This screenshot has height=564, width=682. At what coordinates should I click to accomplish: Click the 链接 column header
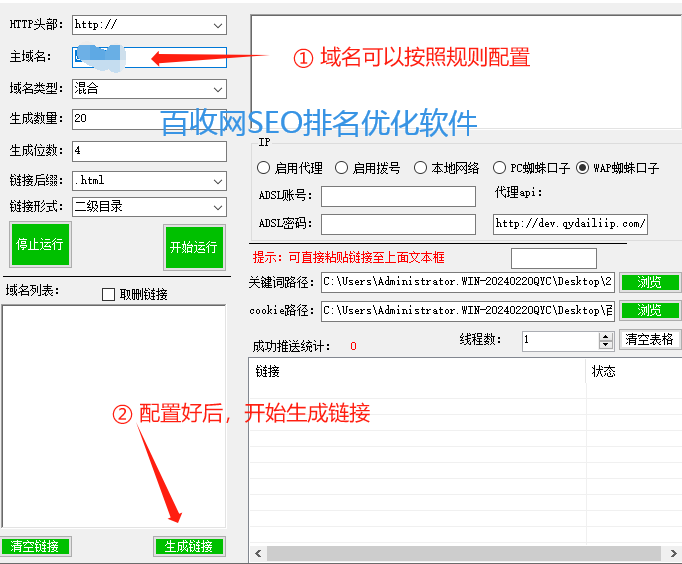[x=418, y=371]
